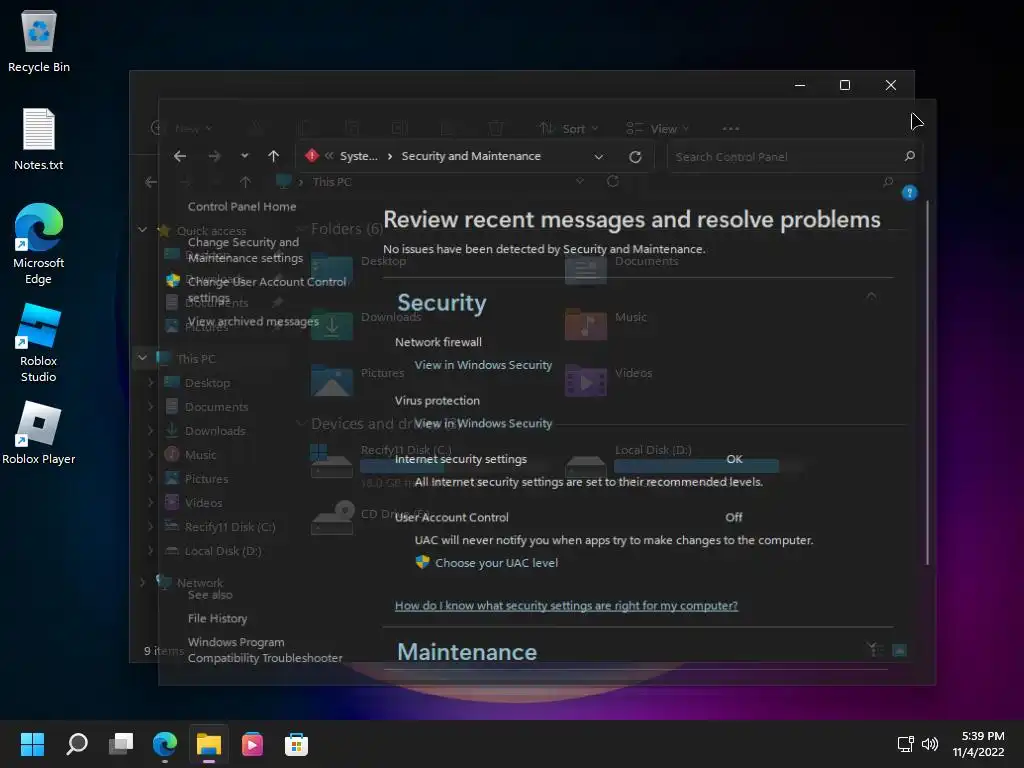Image resolution: width=1024 pixels, height=768 pixels.
Task: Collapse the Security section chevron
Action: [x=871, y=296]
